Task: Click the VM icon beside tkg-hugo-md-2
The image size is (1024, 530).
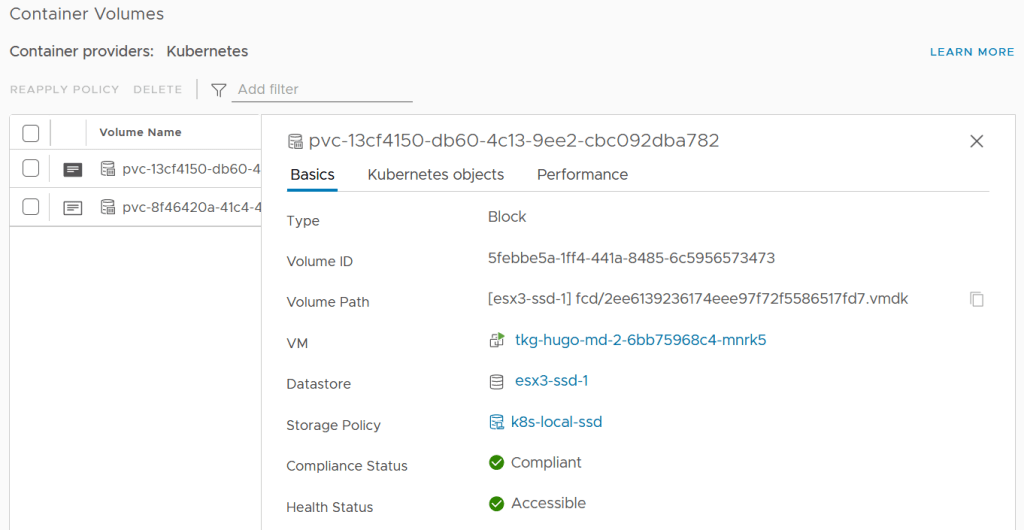Action: (497, 340)
